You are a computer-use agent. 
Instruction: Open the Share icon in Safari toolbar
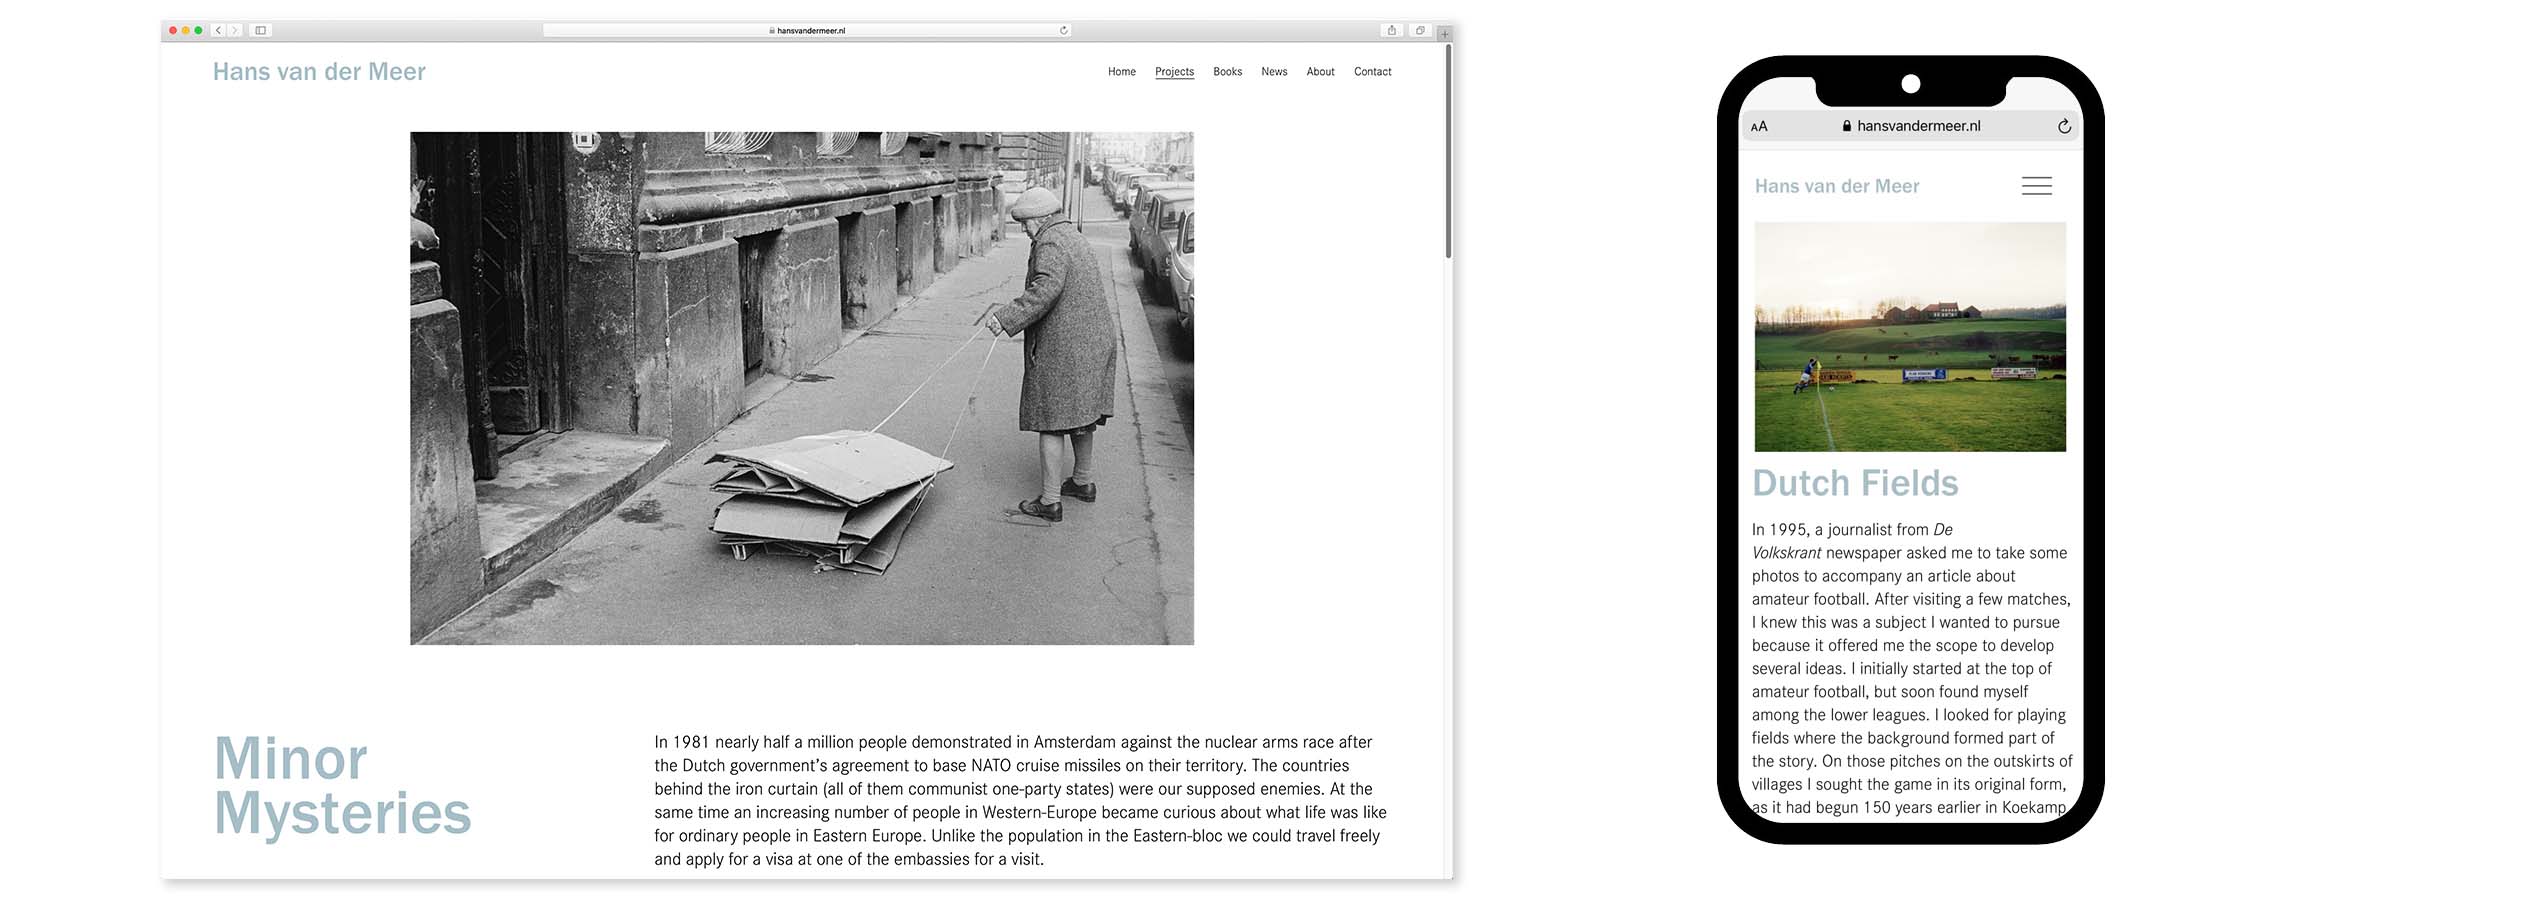1391,31
